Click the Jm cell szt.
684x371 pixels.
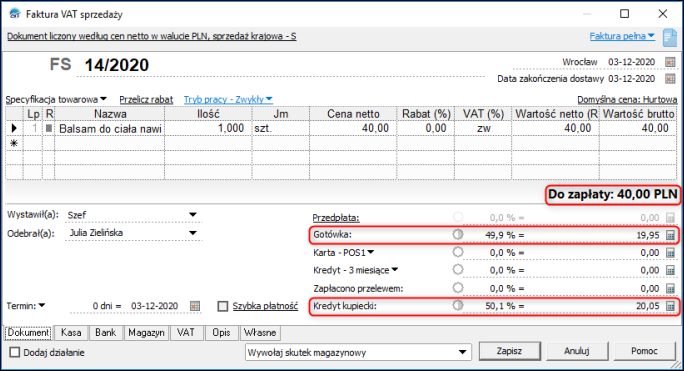280,128
